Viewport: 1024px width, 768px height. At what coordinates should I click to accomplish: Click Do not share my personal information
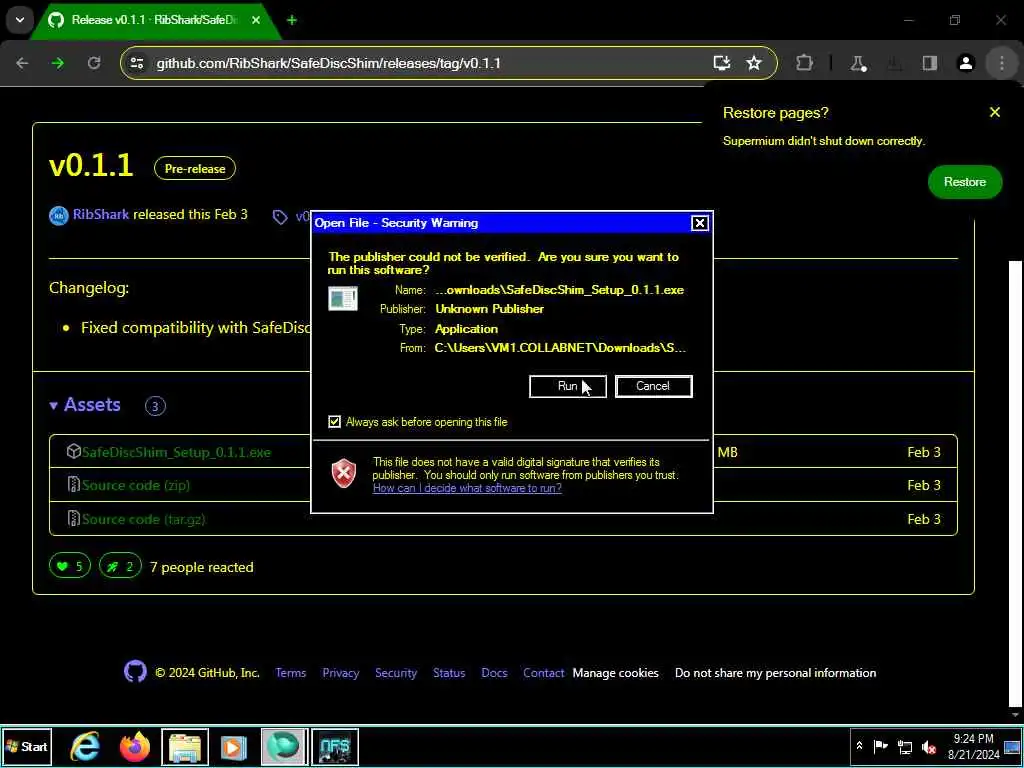point(775,673)
